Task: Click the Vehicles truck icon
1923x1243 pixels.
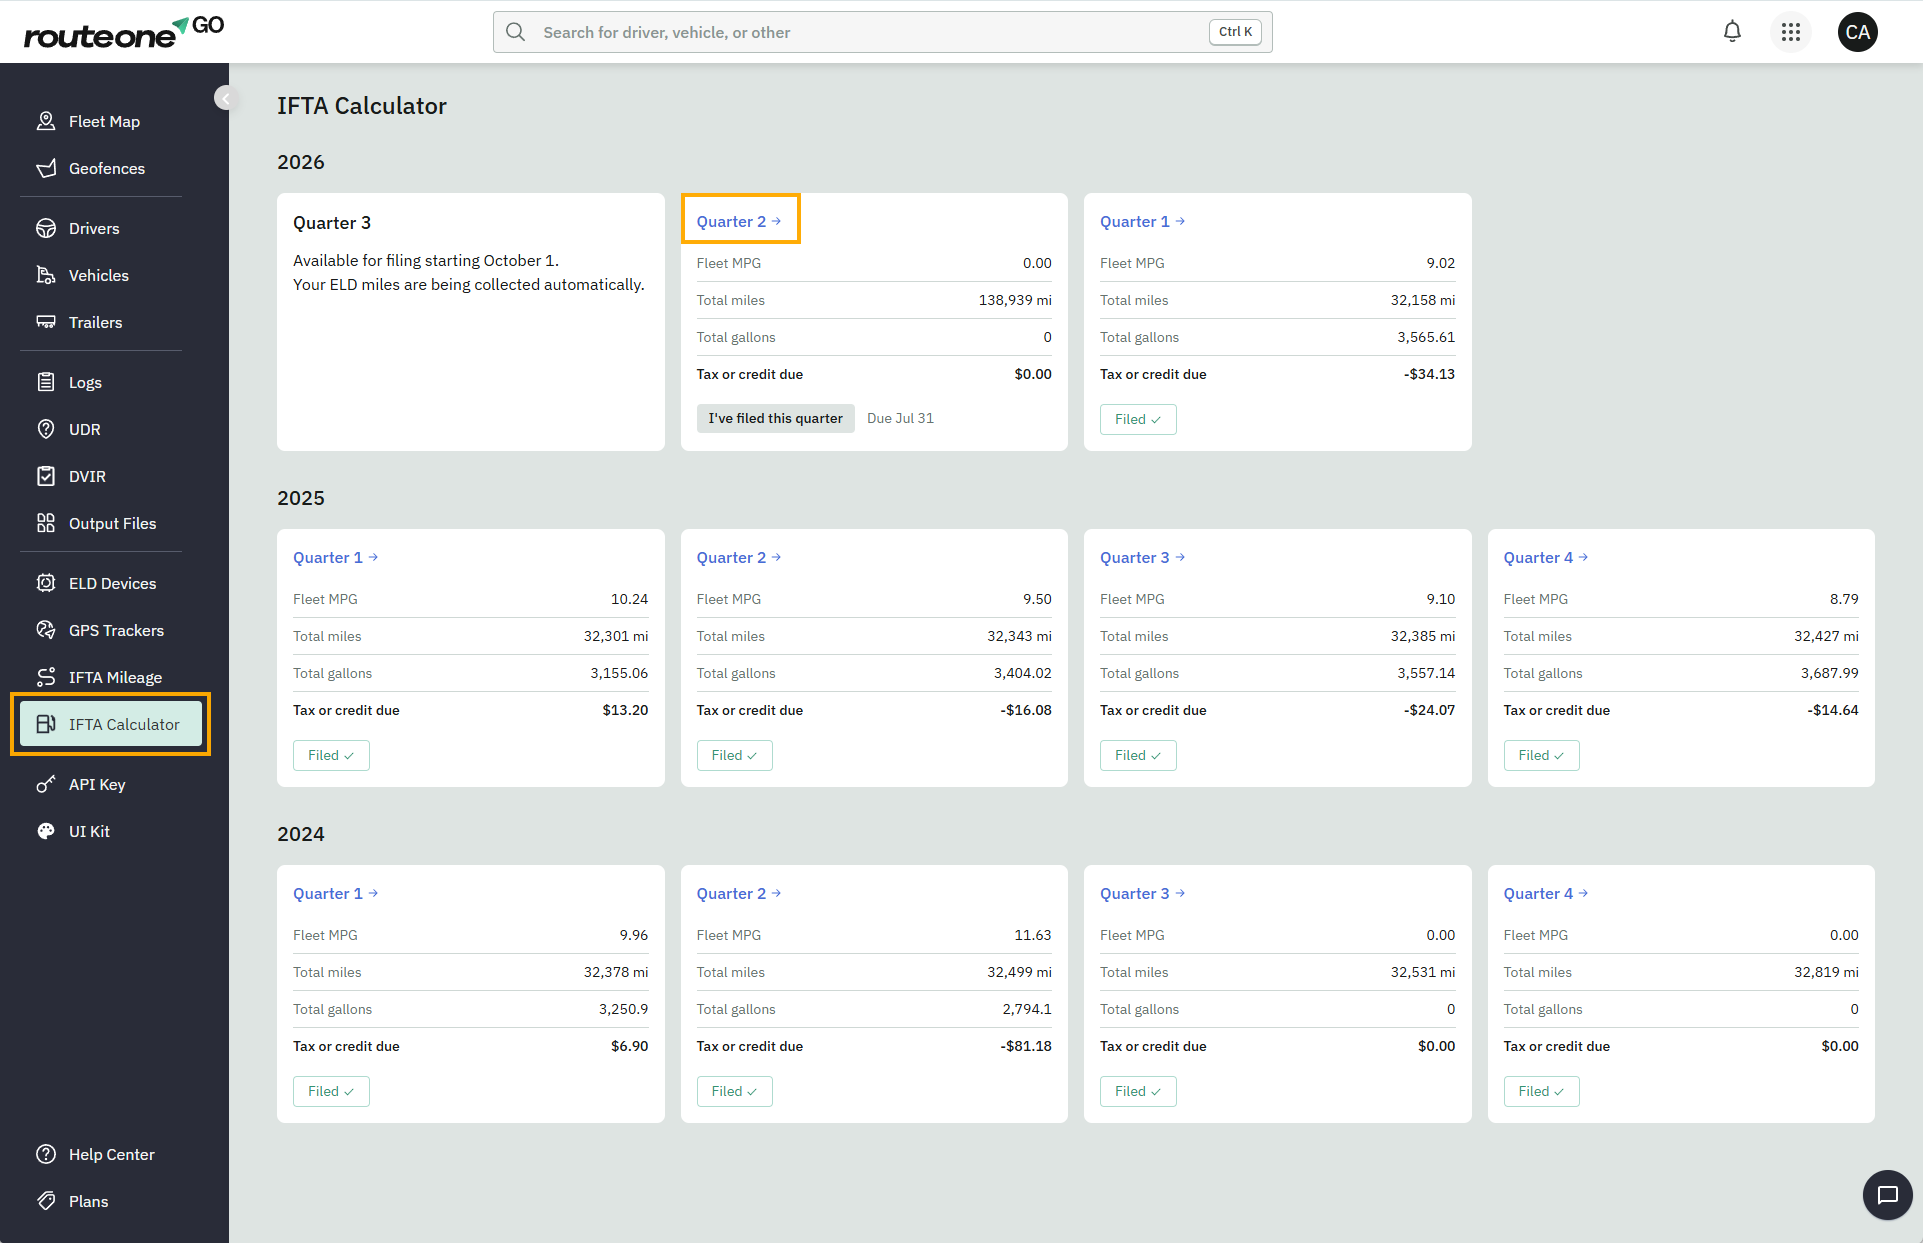Action: 46,275
